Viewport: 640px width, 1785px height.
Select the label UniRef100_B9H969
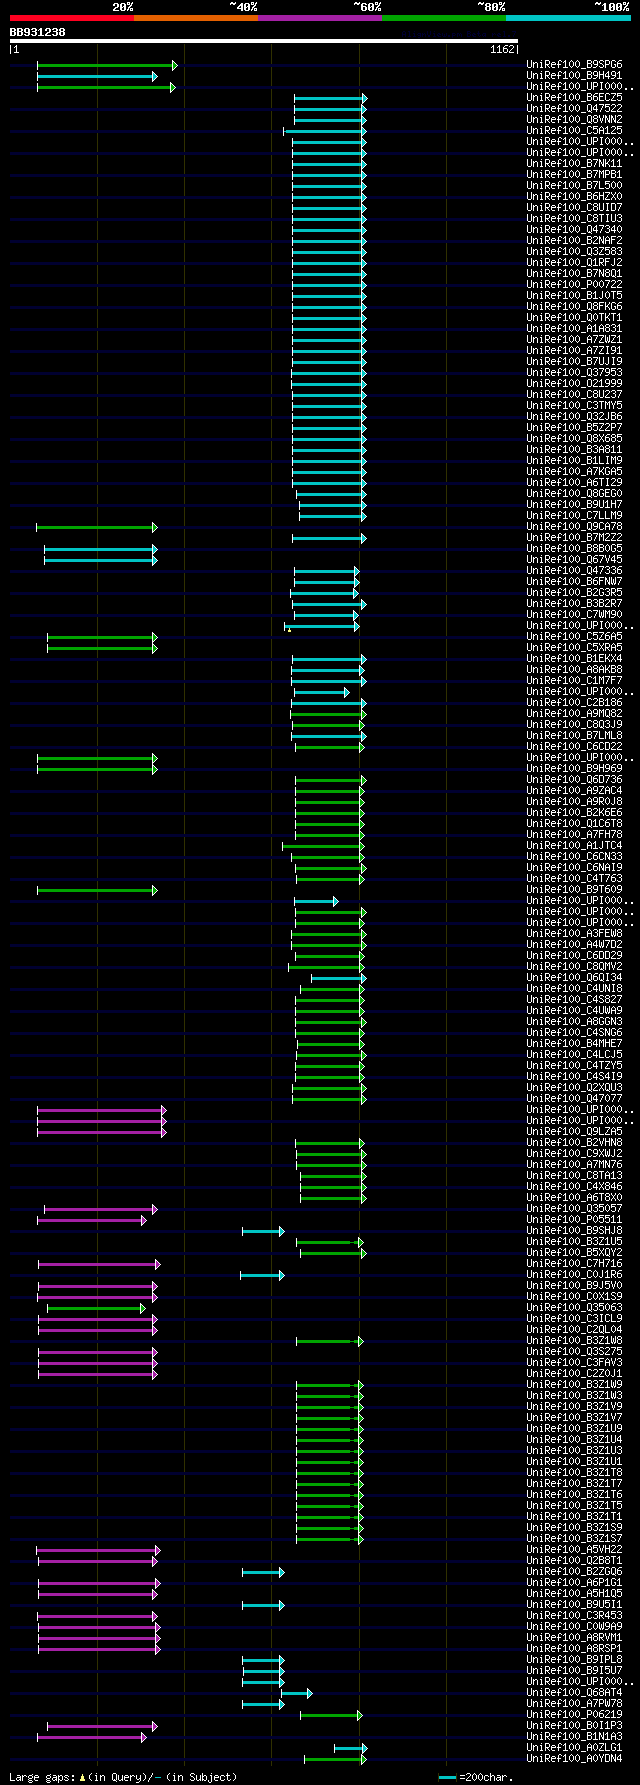click(x=574, y=769)
